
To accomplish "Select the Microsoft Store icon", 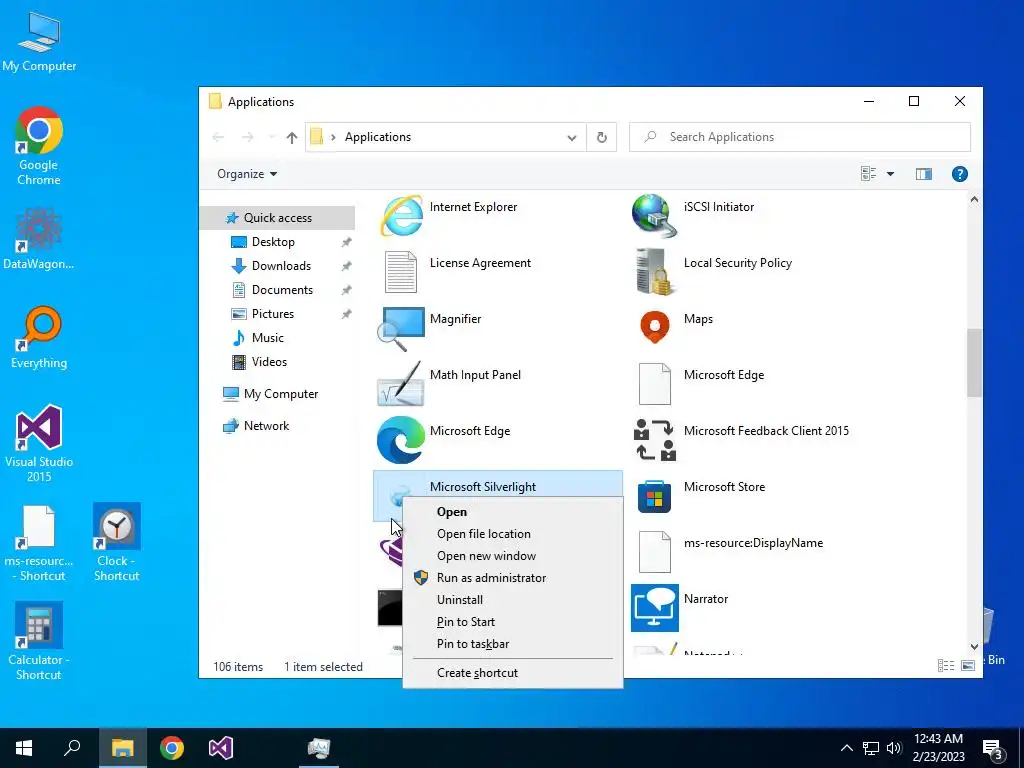I will 654,496.
